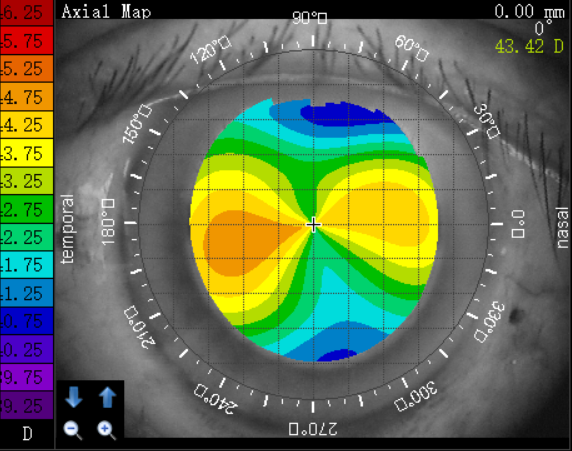Click the D unit label under the scale
This screenshot has width=572, height=451.
[27, 434]
